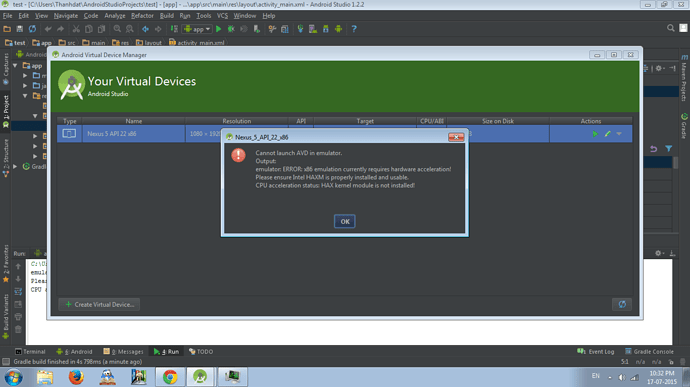
Task: Expand the Gradle Scripts tree node
Action: tap(15, 166)
